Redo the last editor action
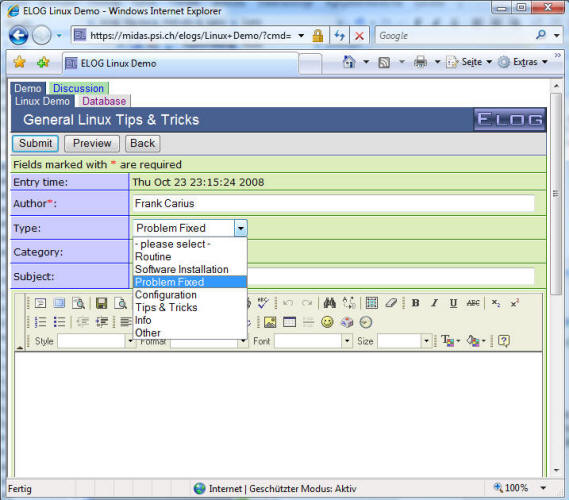This screenshot has width=569, height=500. tap(307, 303)
